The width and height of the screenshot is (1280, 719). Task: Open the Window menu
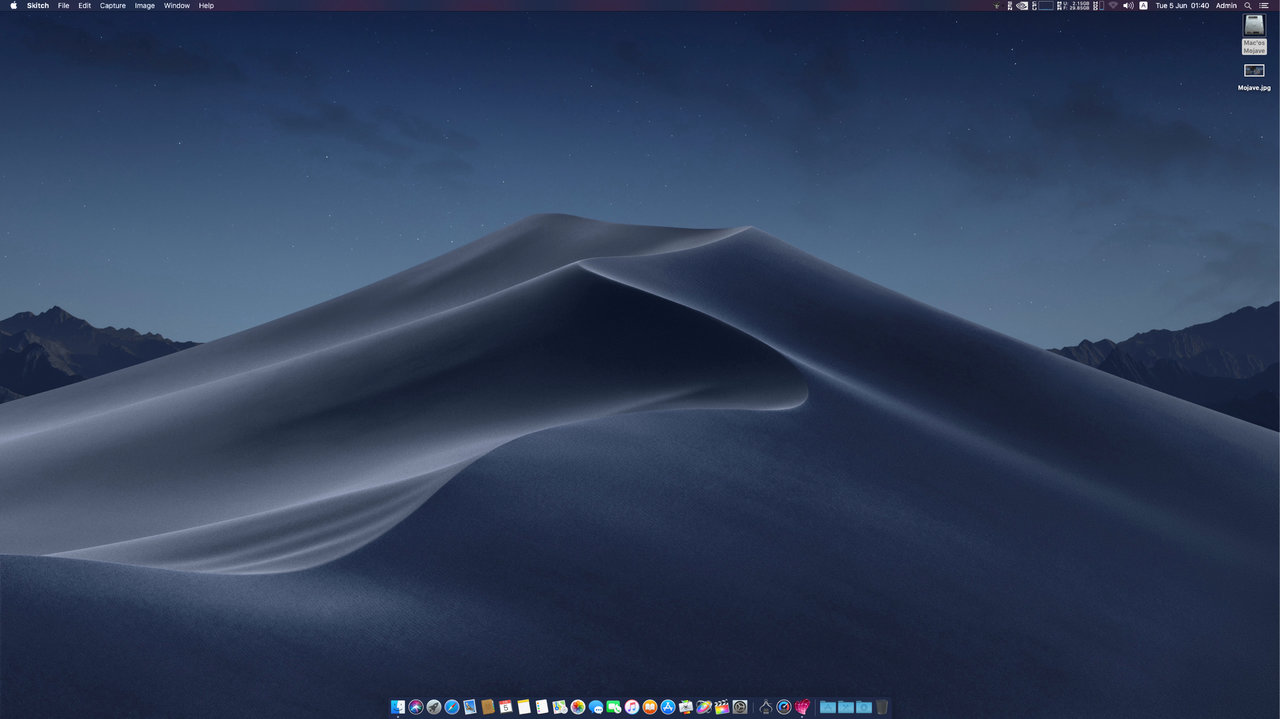(x=177, y=6)
